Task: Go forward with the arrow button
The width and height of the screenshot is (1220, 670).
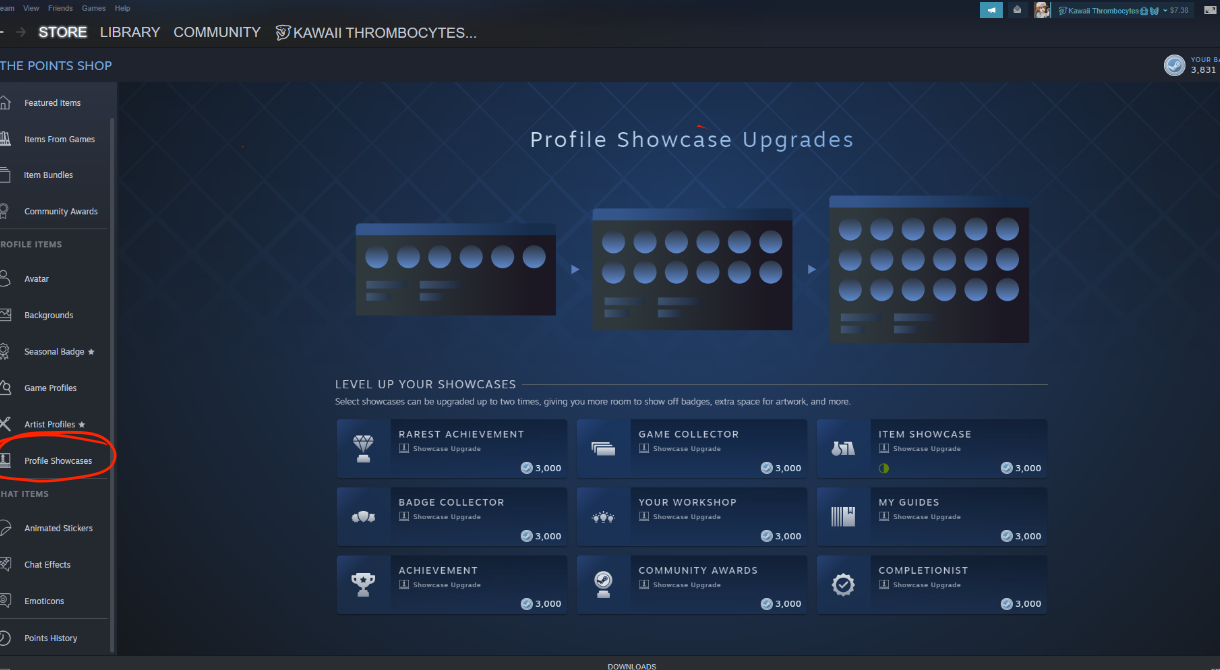Action: [x=21, y=32]
